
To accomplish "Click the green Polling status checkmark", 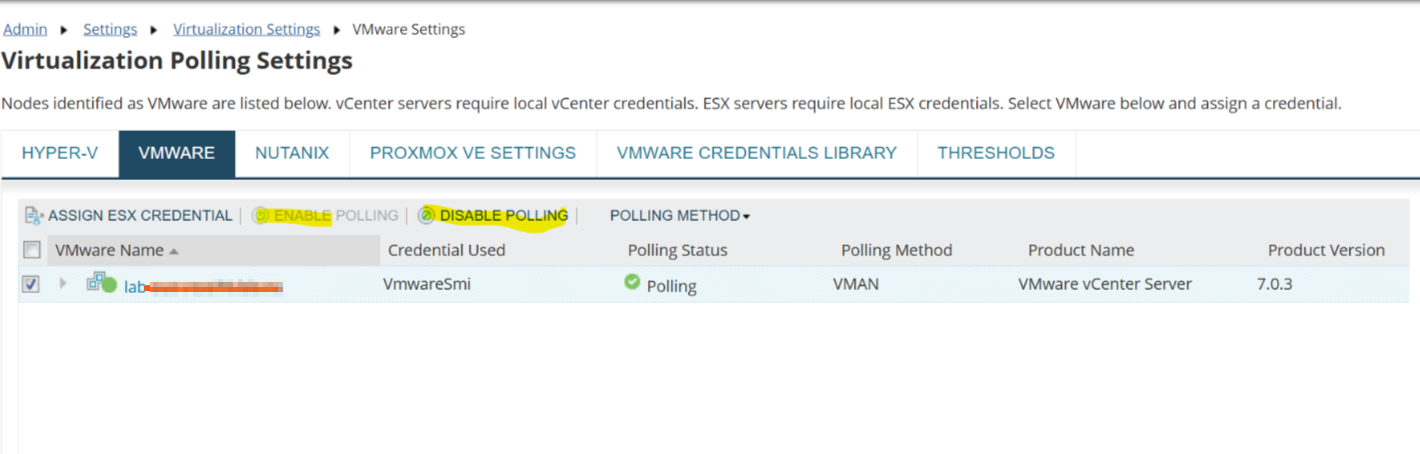I will (x=632, y=283).
